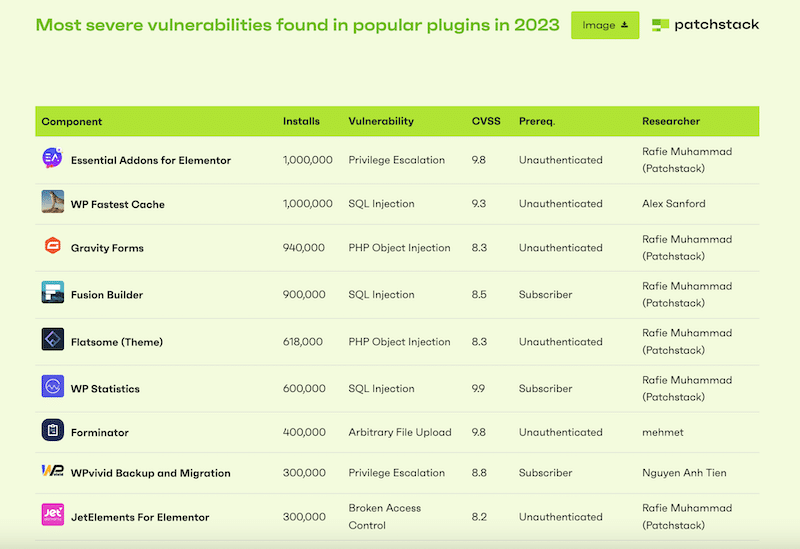Screen dimensions: 800x549
Task: Select the WPvivid Backup and Migration name
Action: coord(151,473)
